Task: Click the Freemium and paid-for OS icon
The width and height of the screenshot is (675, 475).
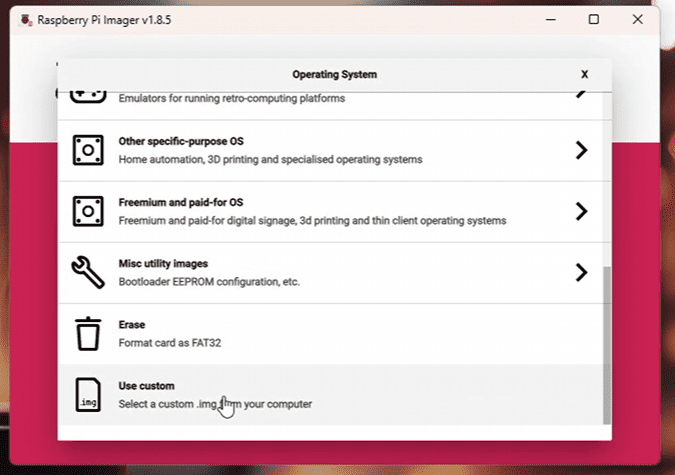Action: click(x=88, y=211)
